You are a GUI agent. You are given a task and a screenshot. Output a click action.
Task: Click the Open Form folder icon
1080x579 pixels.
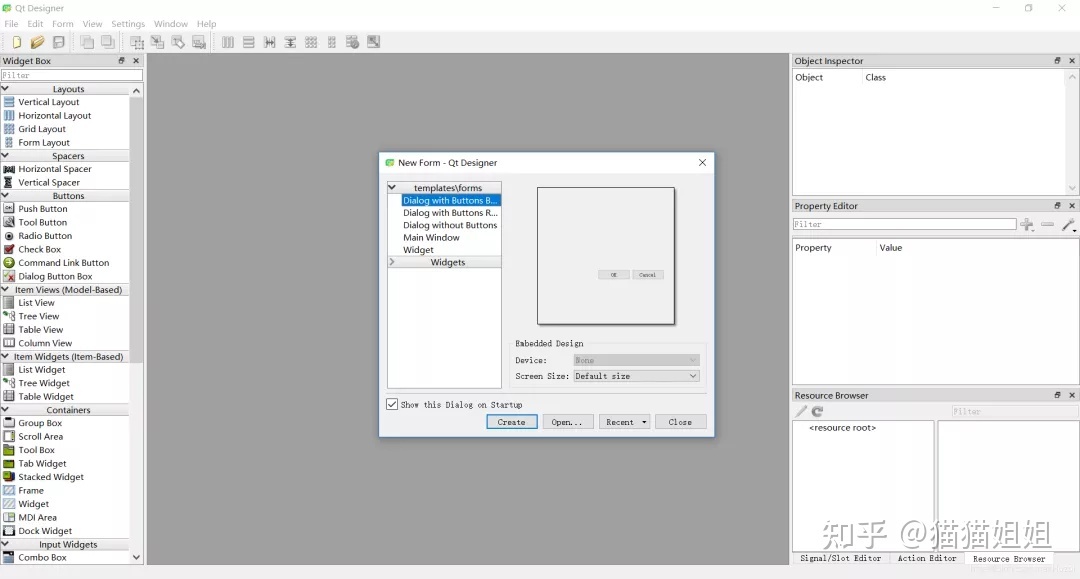click(x=37, y=42)
